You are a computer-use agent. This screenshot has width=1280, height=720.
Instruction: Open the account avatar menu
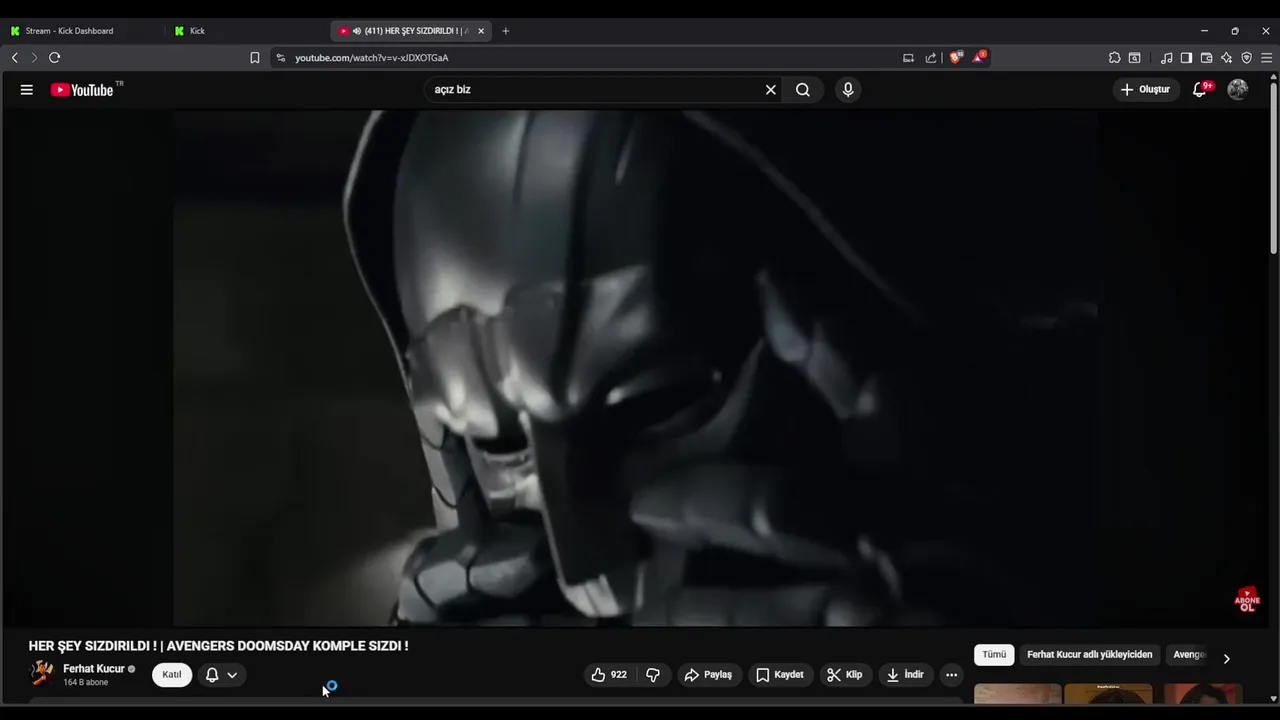(x=1238, y=90)
